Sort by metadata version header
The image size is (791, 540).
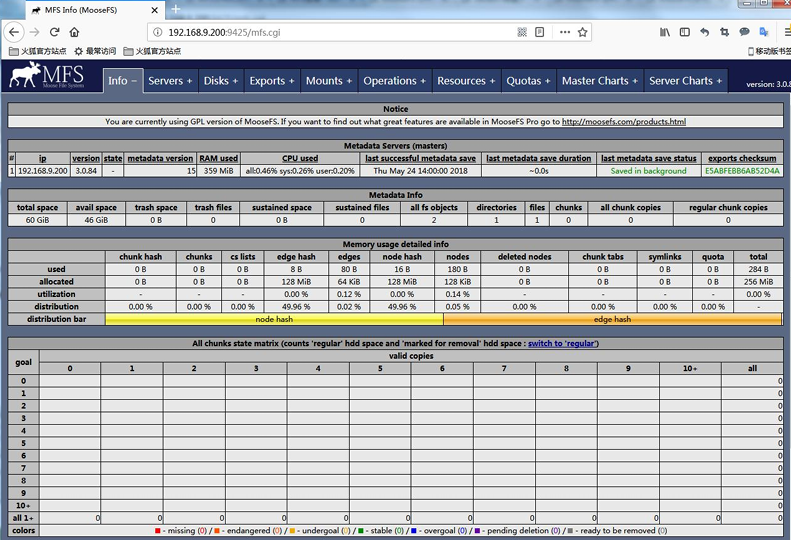click(160, 158)
